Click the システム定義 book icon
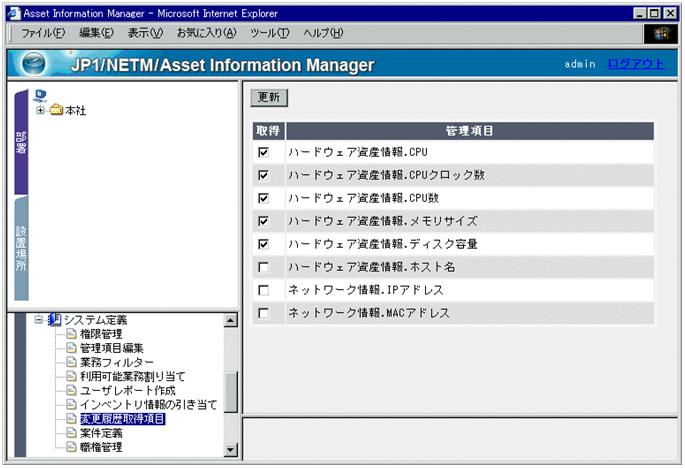The height and width of the screenshot is (468, 685). (54, 319)
